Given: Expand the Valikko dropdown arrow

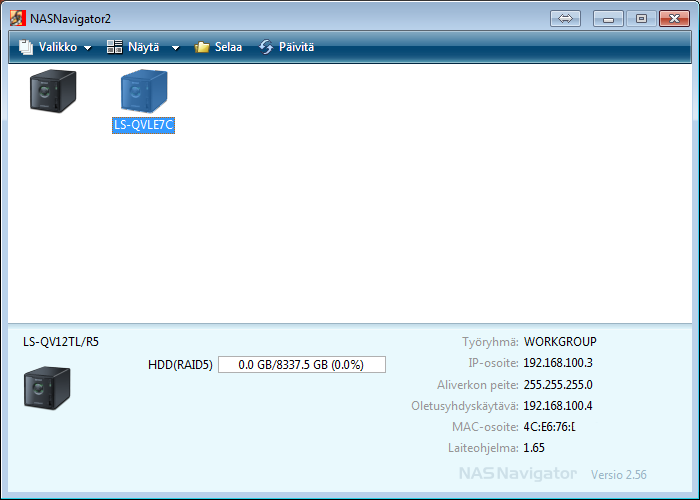Looking at the screenshot, I should 88,48.
